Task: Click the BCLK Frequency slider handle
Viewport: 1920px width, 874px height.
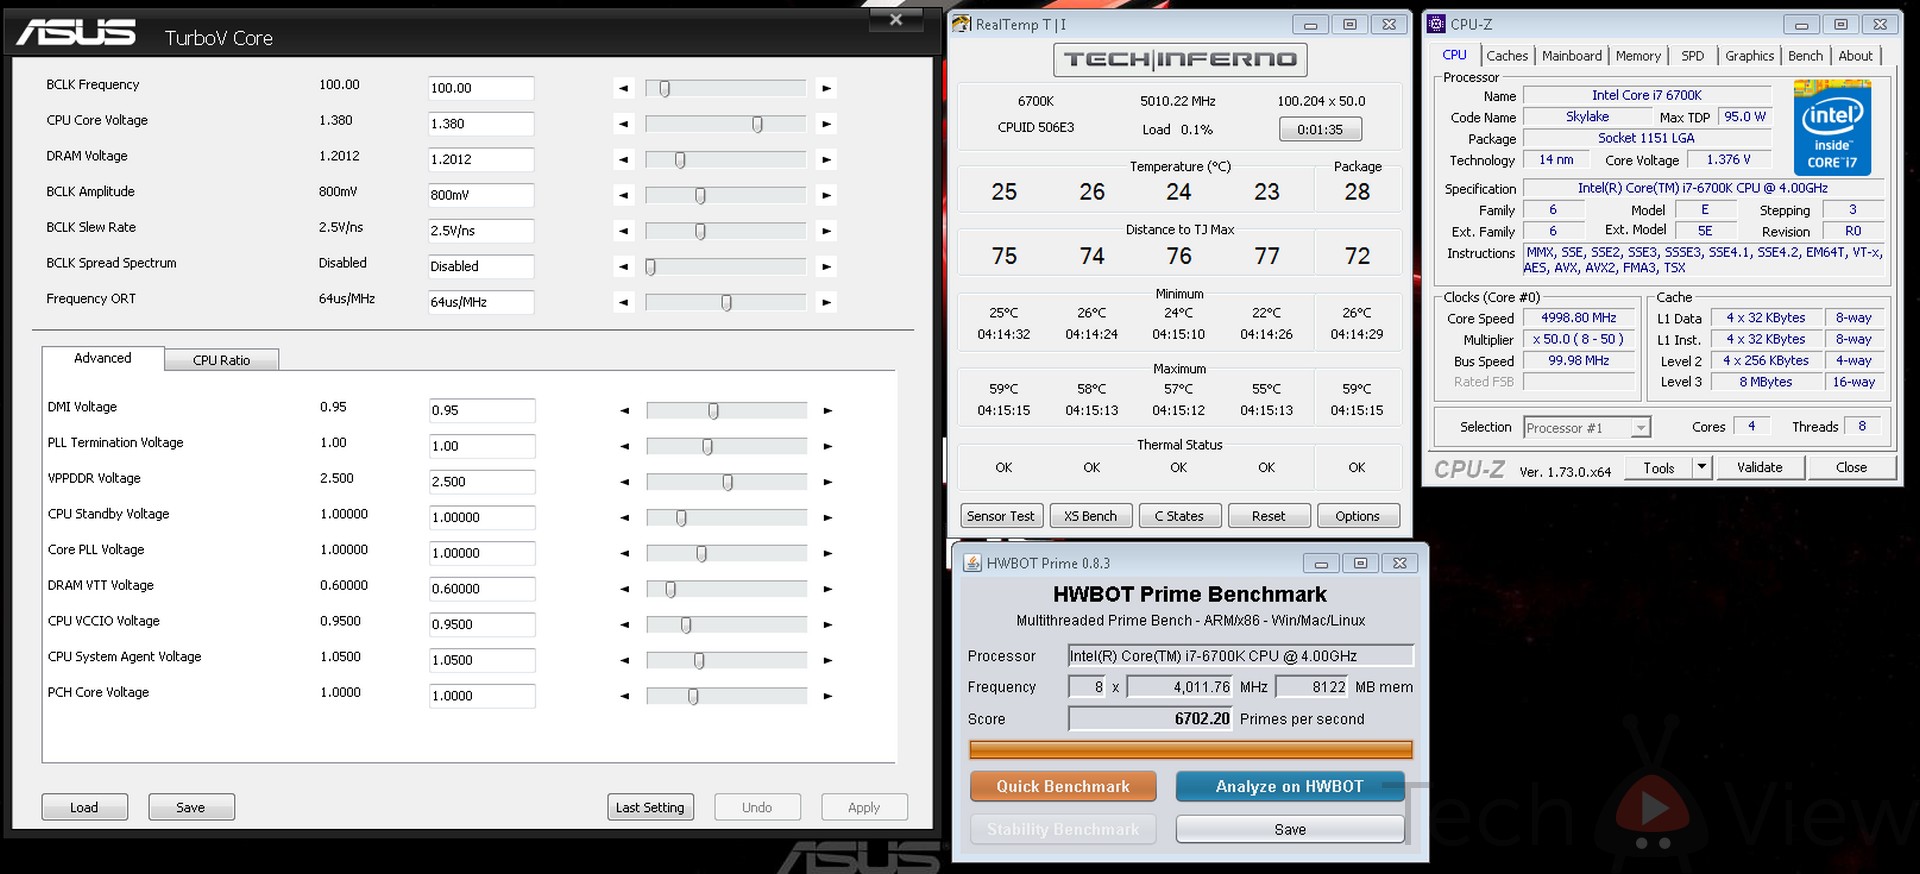Action: [x=664, y=89]
